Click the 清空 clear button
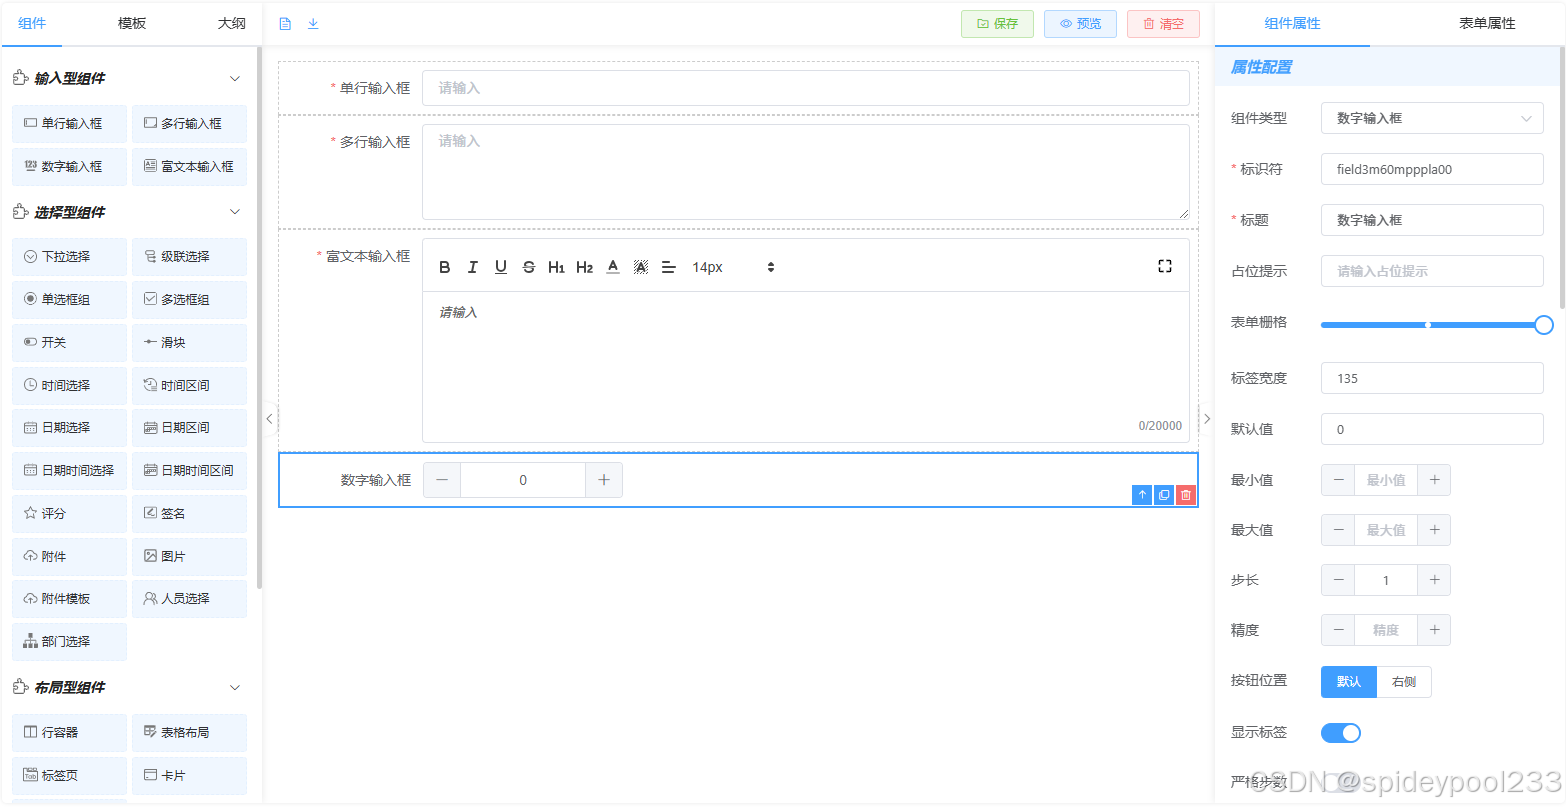Image resolution: width=1566 pixels, height=809 pixels. 1163,24
